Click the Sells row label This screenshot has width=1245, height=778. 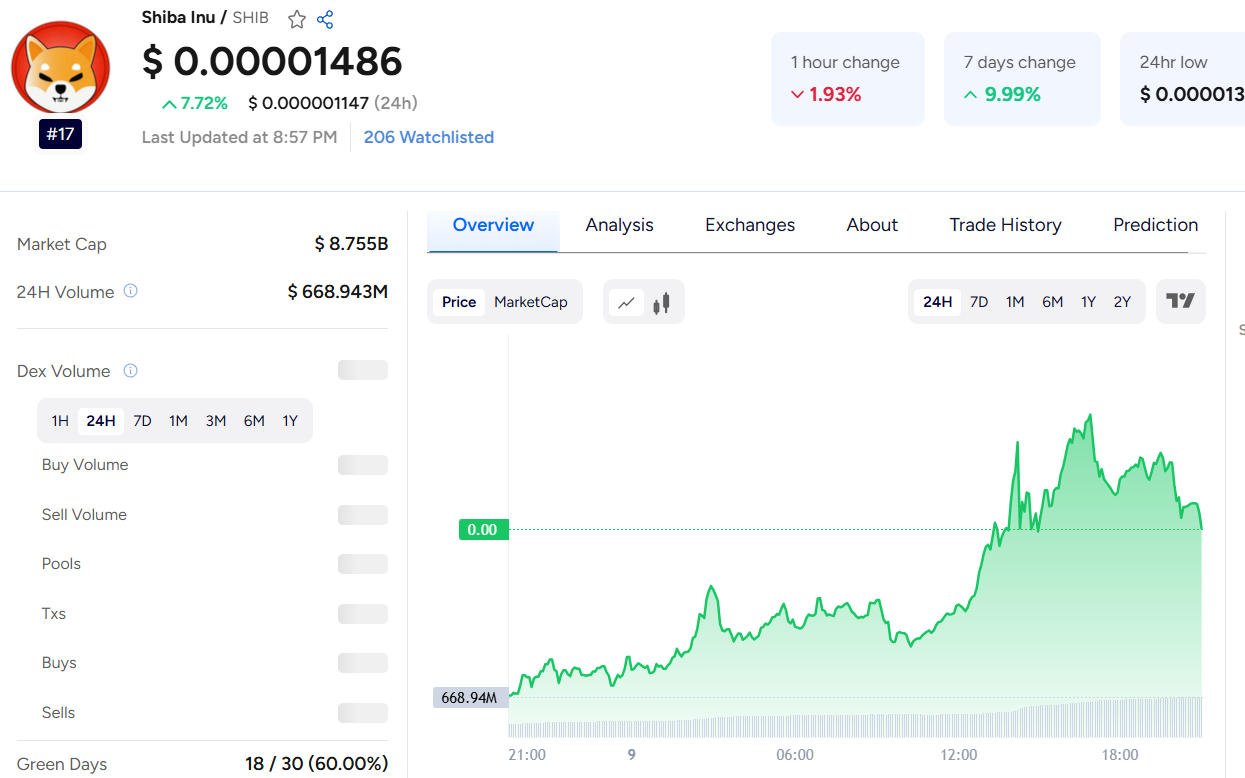(58, 713)
